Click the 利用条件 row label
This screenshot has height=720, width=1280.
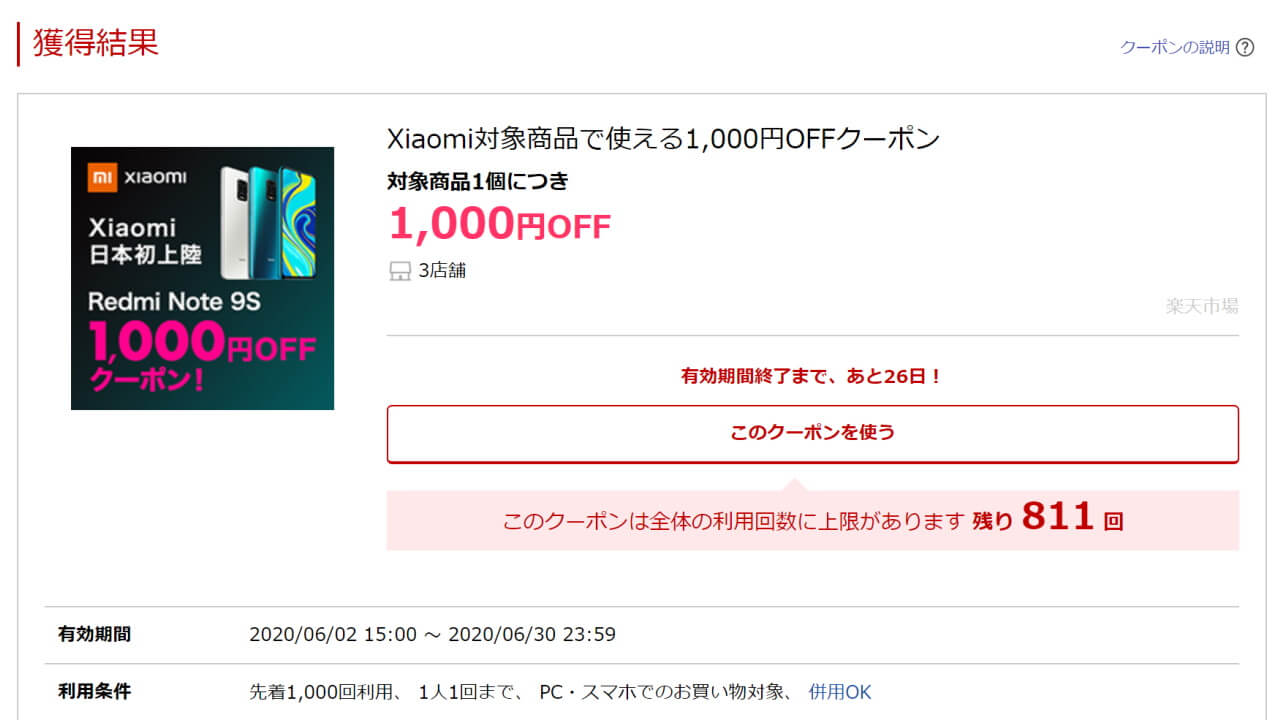(94, 691)
